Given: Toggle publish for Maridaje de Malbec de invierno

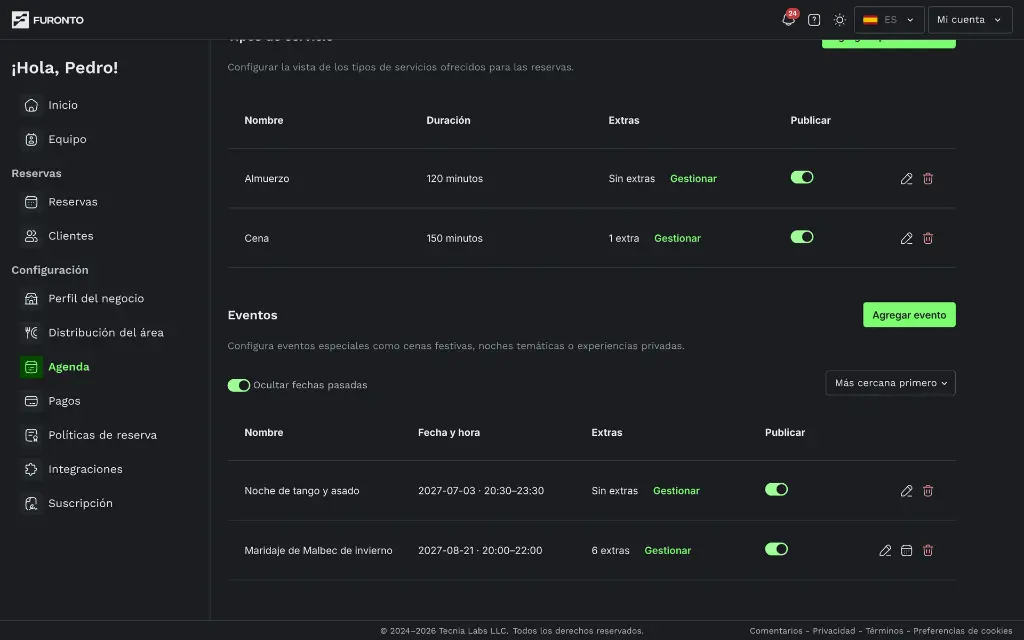Looking at the screenshot, I should point(776,549).
